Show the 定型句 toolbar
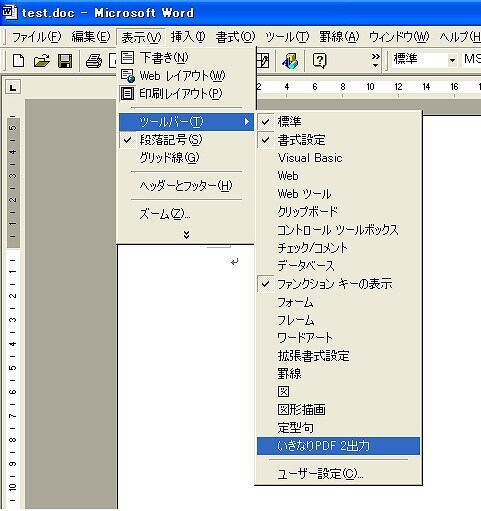Viewport: 481px width, 511px height. click(338, 428)
